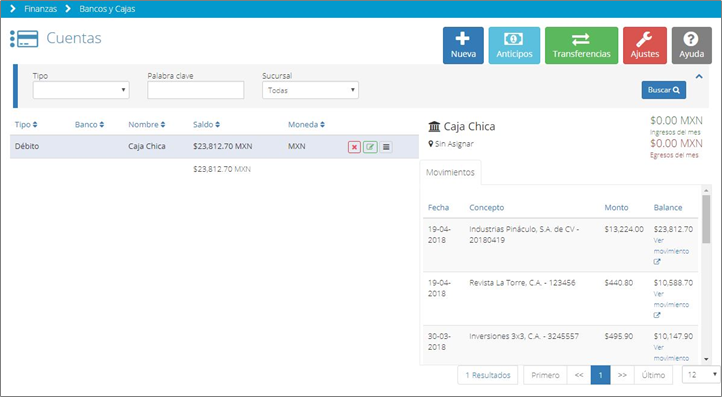Expand the Tipo dropdown filter

tap(81, 90)
